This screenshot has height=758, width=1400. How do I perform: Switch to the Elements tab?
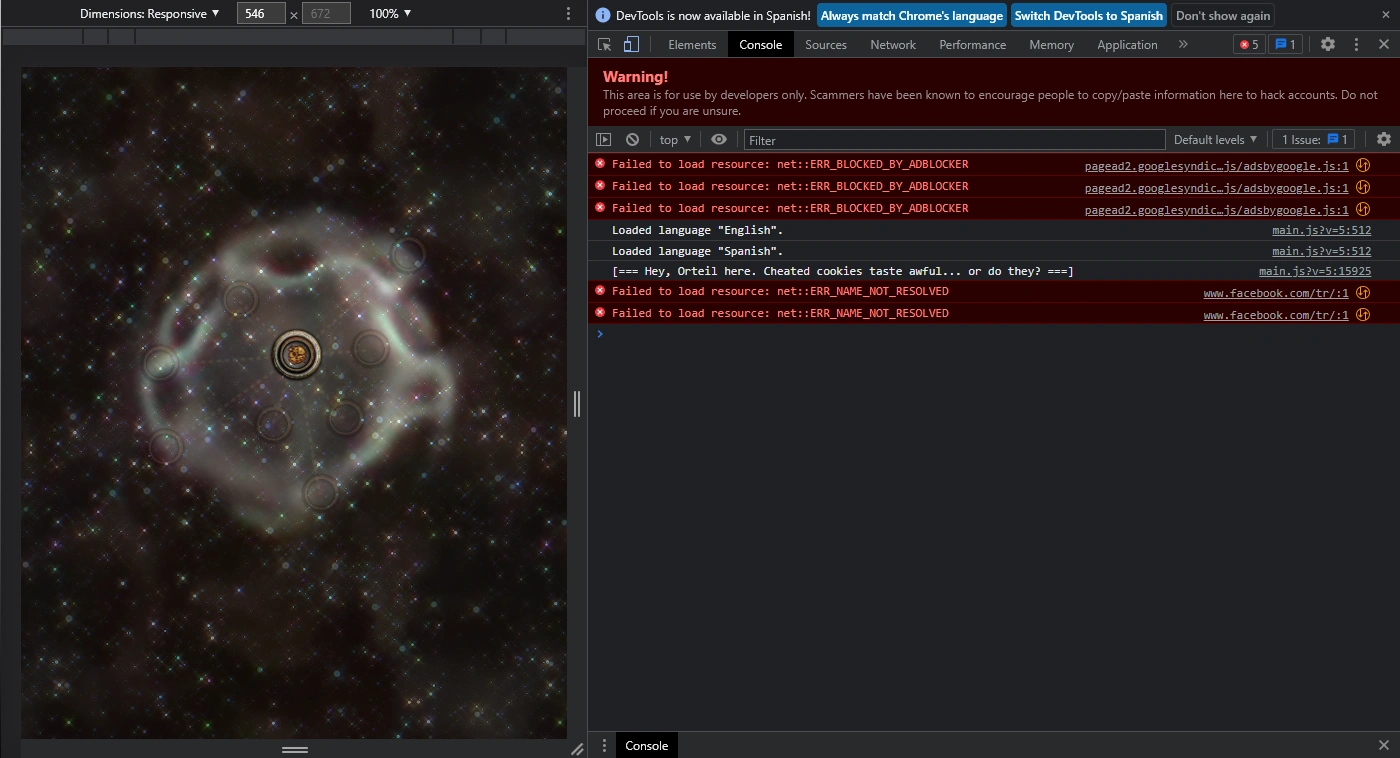pyautogui.click(x=692, y=44)
